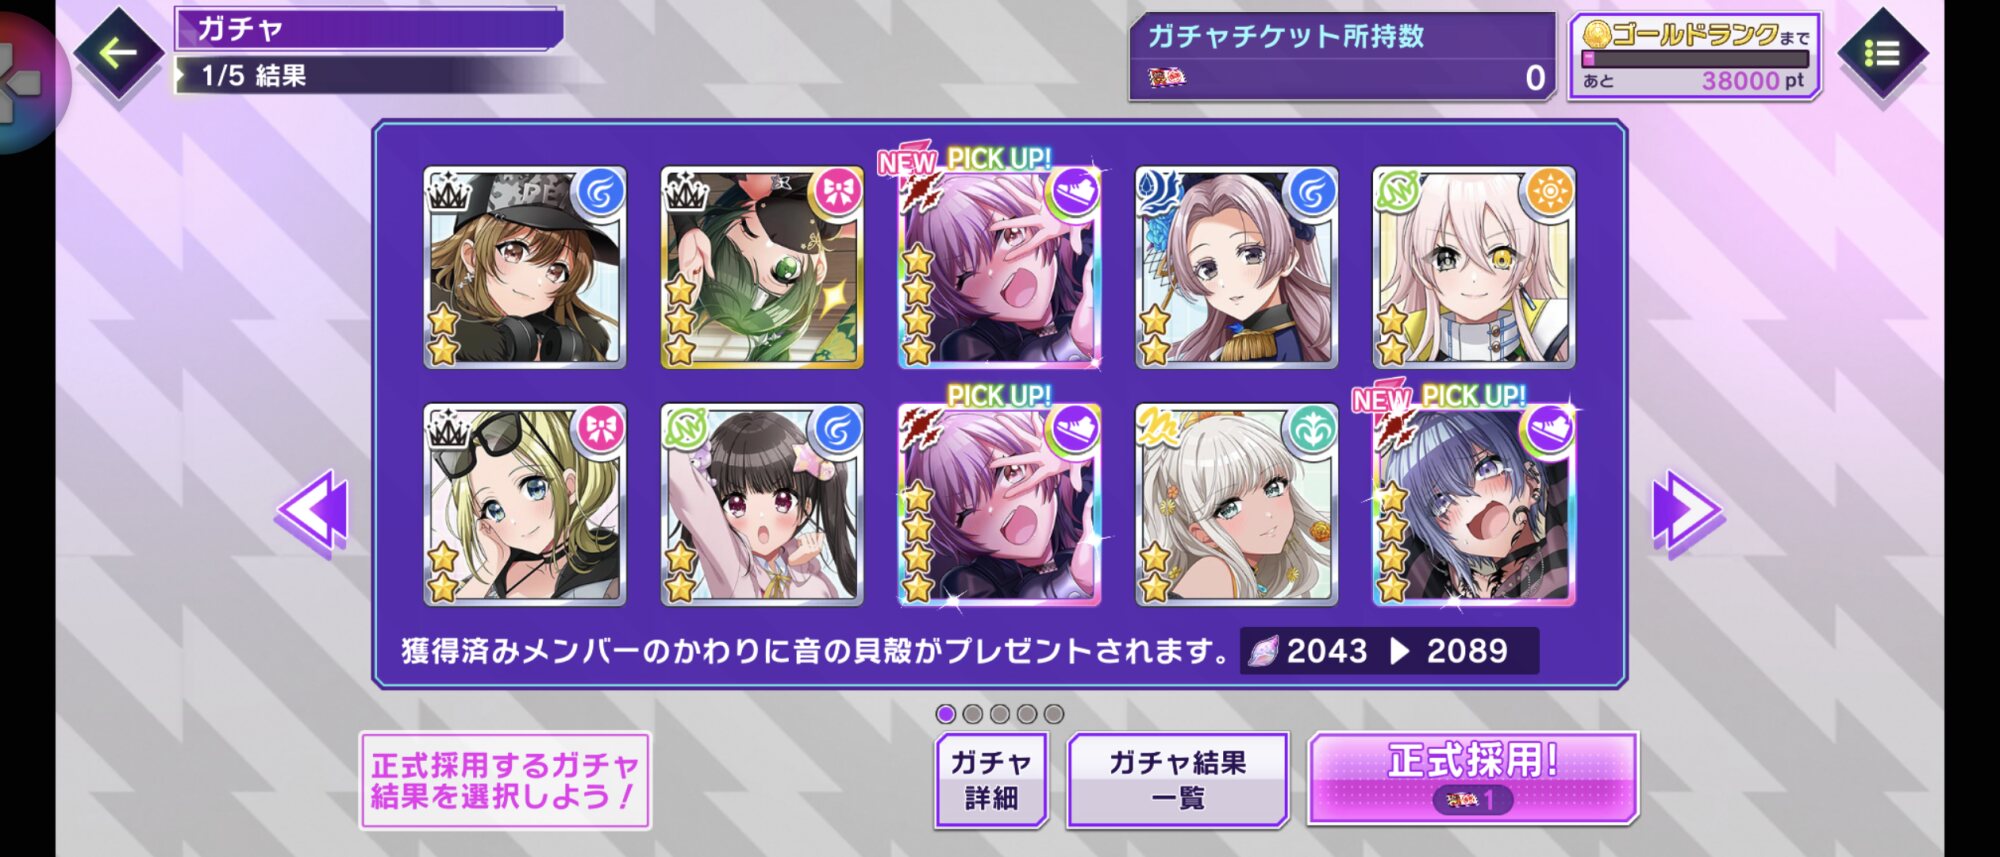Select the green-haired three-star card thumbnail

[x=761, y=267]
